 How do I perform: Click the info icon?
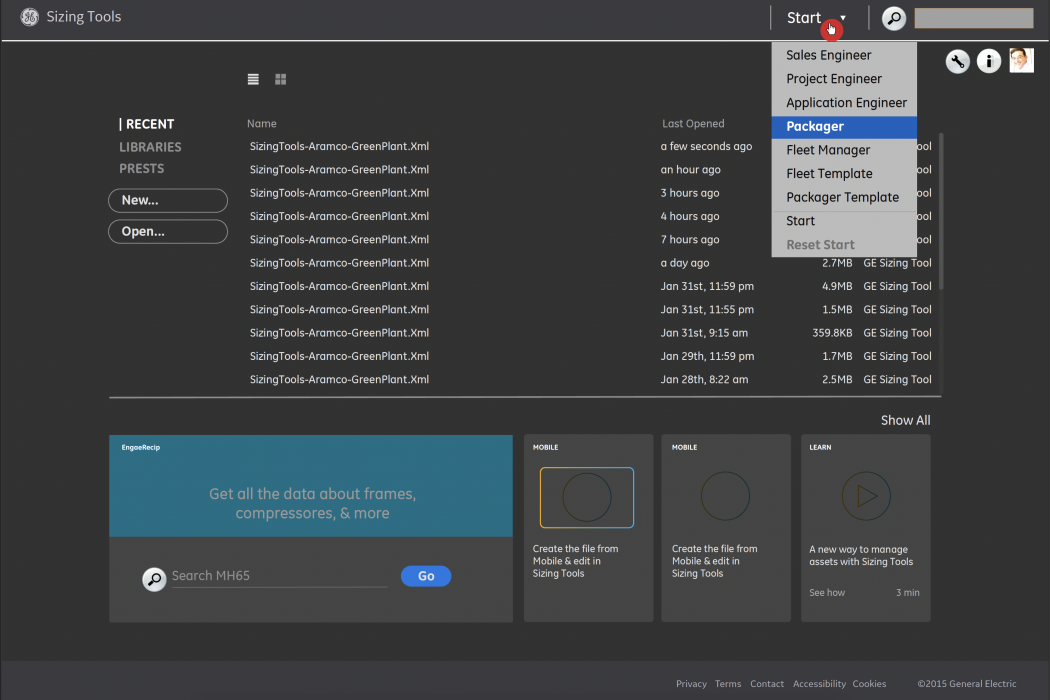[988, 62]
